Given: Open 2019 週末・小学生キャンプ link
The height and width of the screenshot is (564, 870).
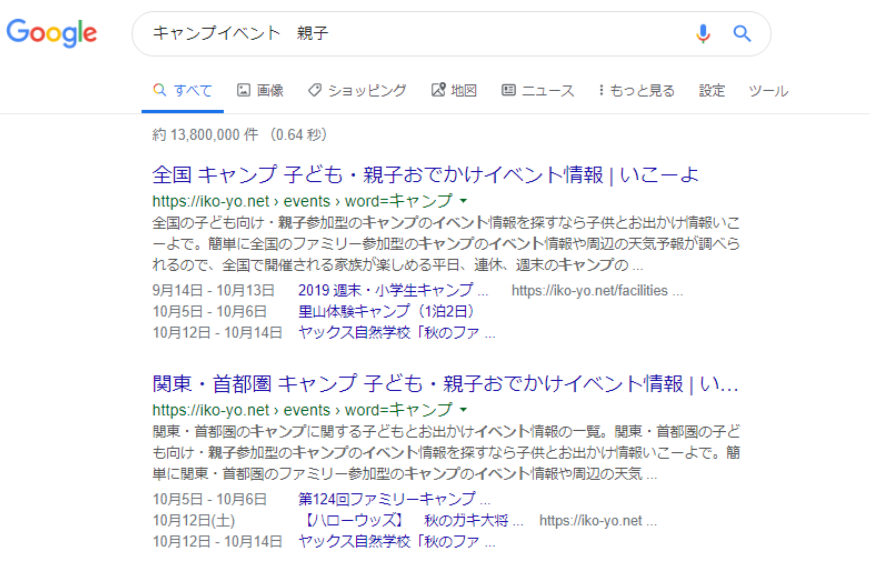Looking at the screenshot, I should coord(393,290).
